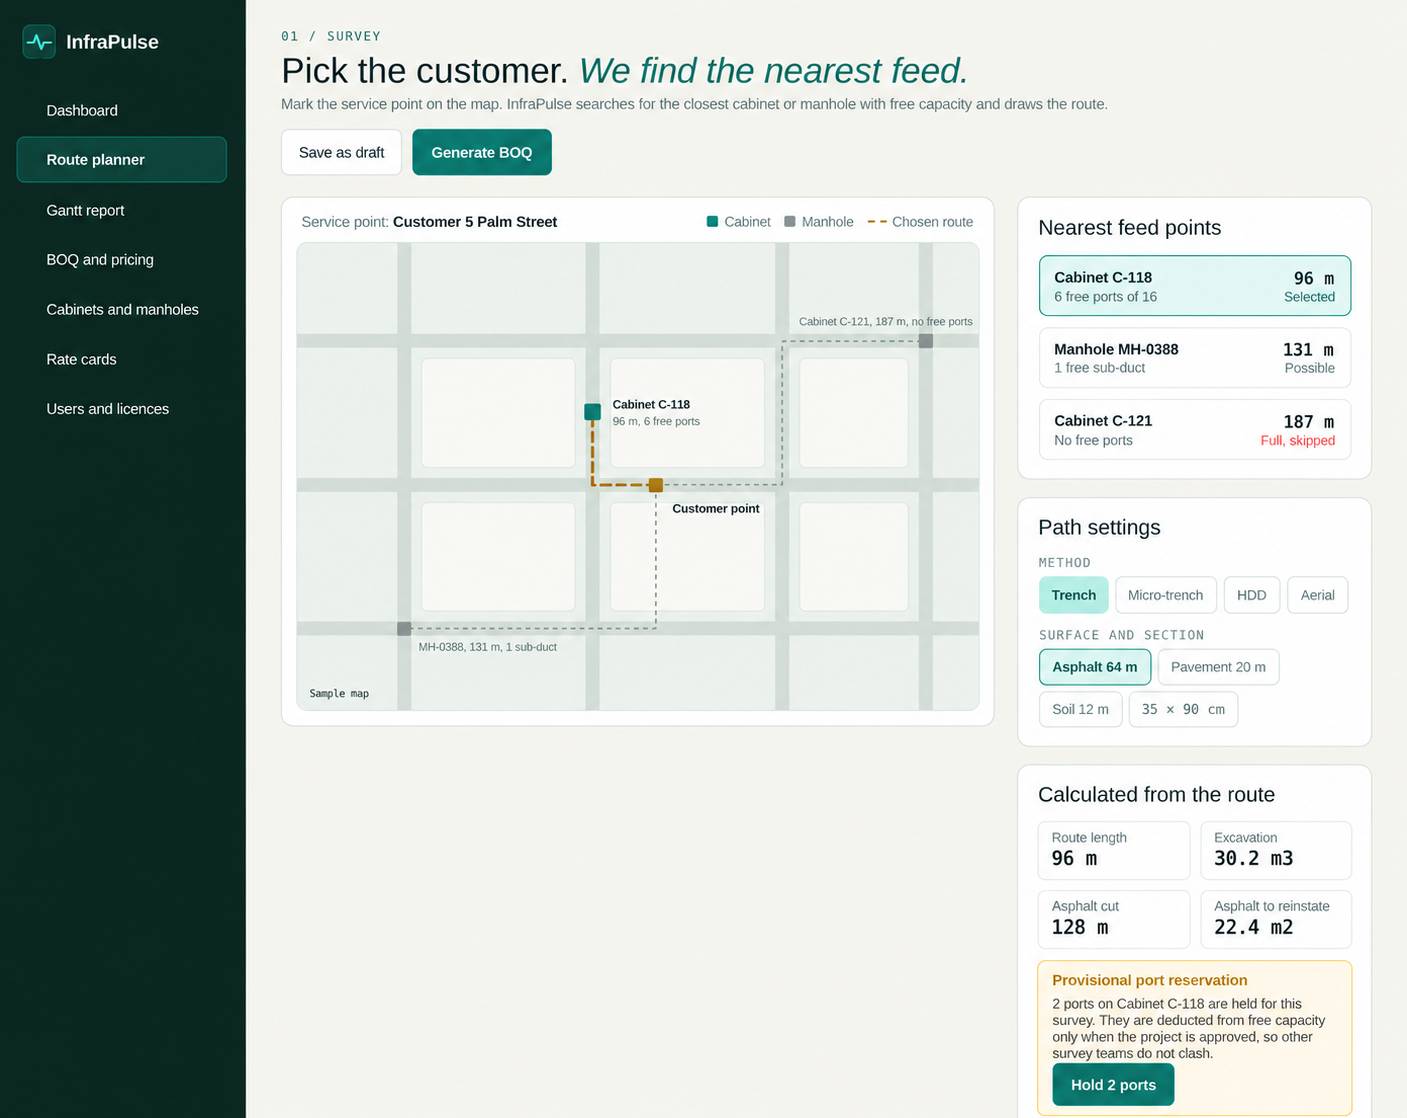Hold 2 ports on Cabinet C-118
Screen dimensions: 1407x1118
pos(1113,1085)
